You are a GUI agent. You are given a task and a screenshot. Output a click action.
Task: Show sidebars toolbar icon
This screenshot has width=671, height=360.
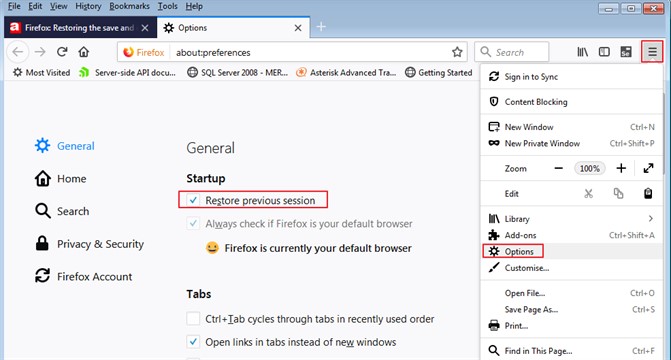coord(604,52)
